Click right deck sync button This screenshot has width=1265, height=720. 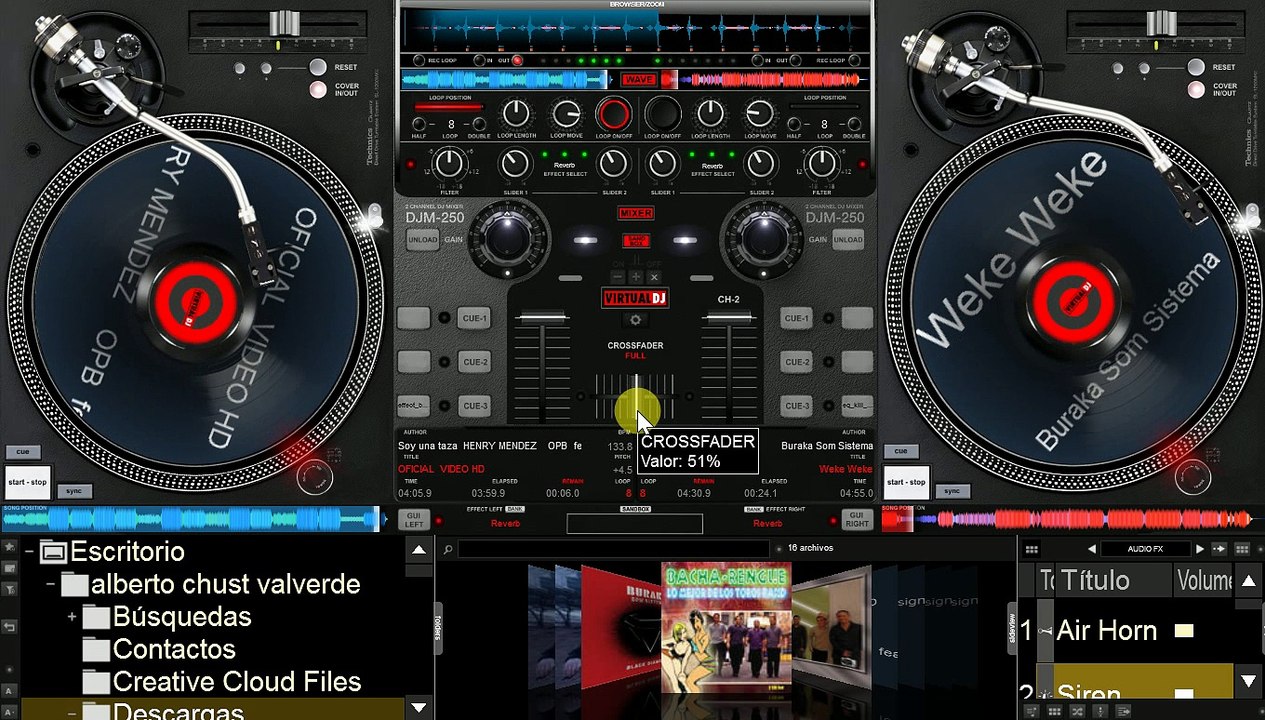[x=952, y=491]
